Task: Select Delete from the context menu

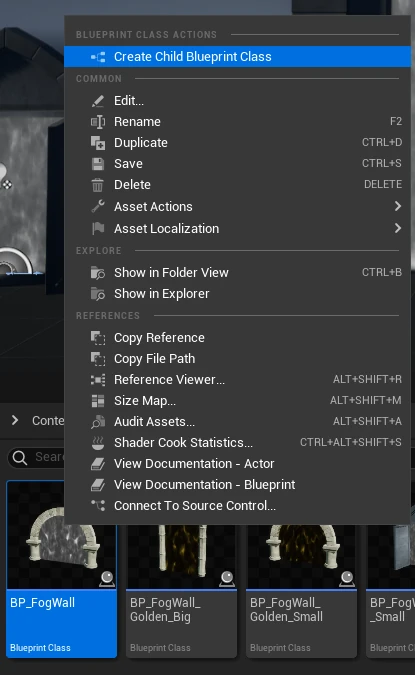Action: 237,185
